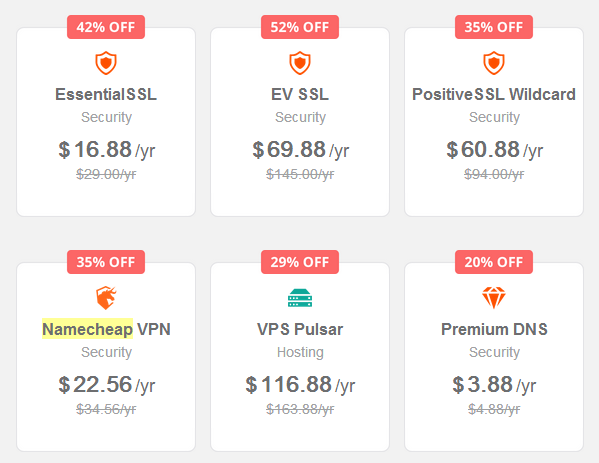The width and height of the screenshot is (599, 463).
Task: Click the VPS Pulsar server icon
Action: tap(300, 298)
